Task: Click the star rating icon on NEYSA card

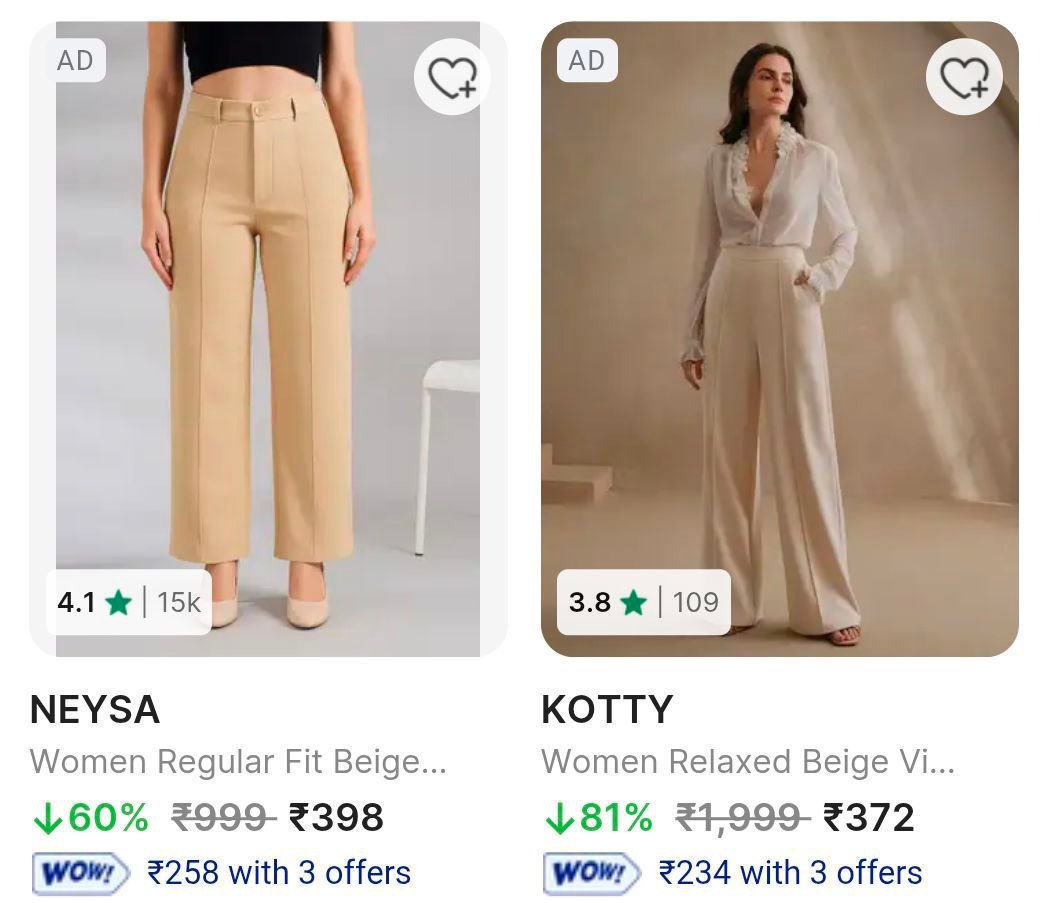Action: [120, 604]
